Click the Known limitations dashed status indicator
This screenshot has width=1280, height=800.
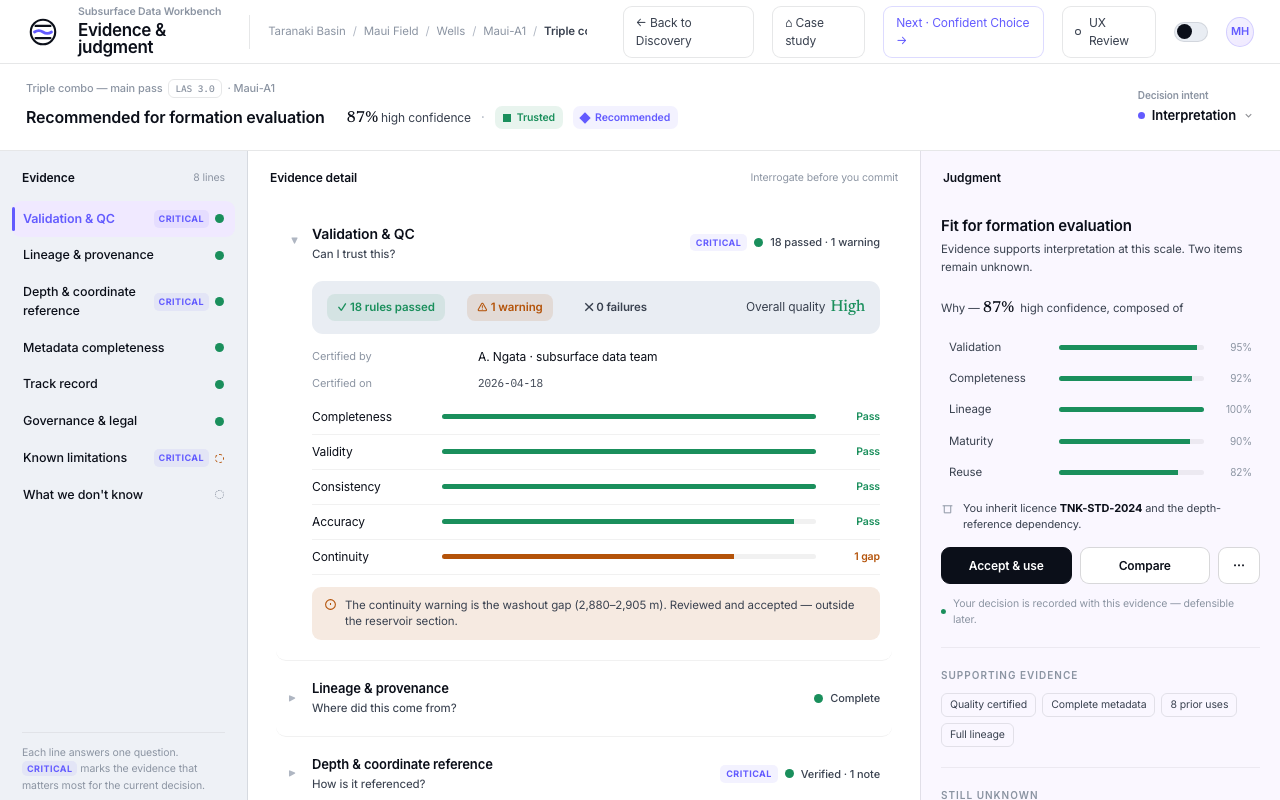tap(219, 458)
